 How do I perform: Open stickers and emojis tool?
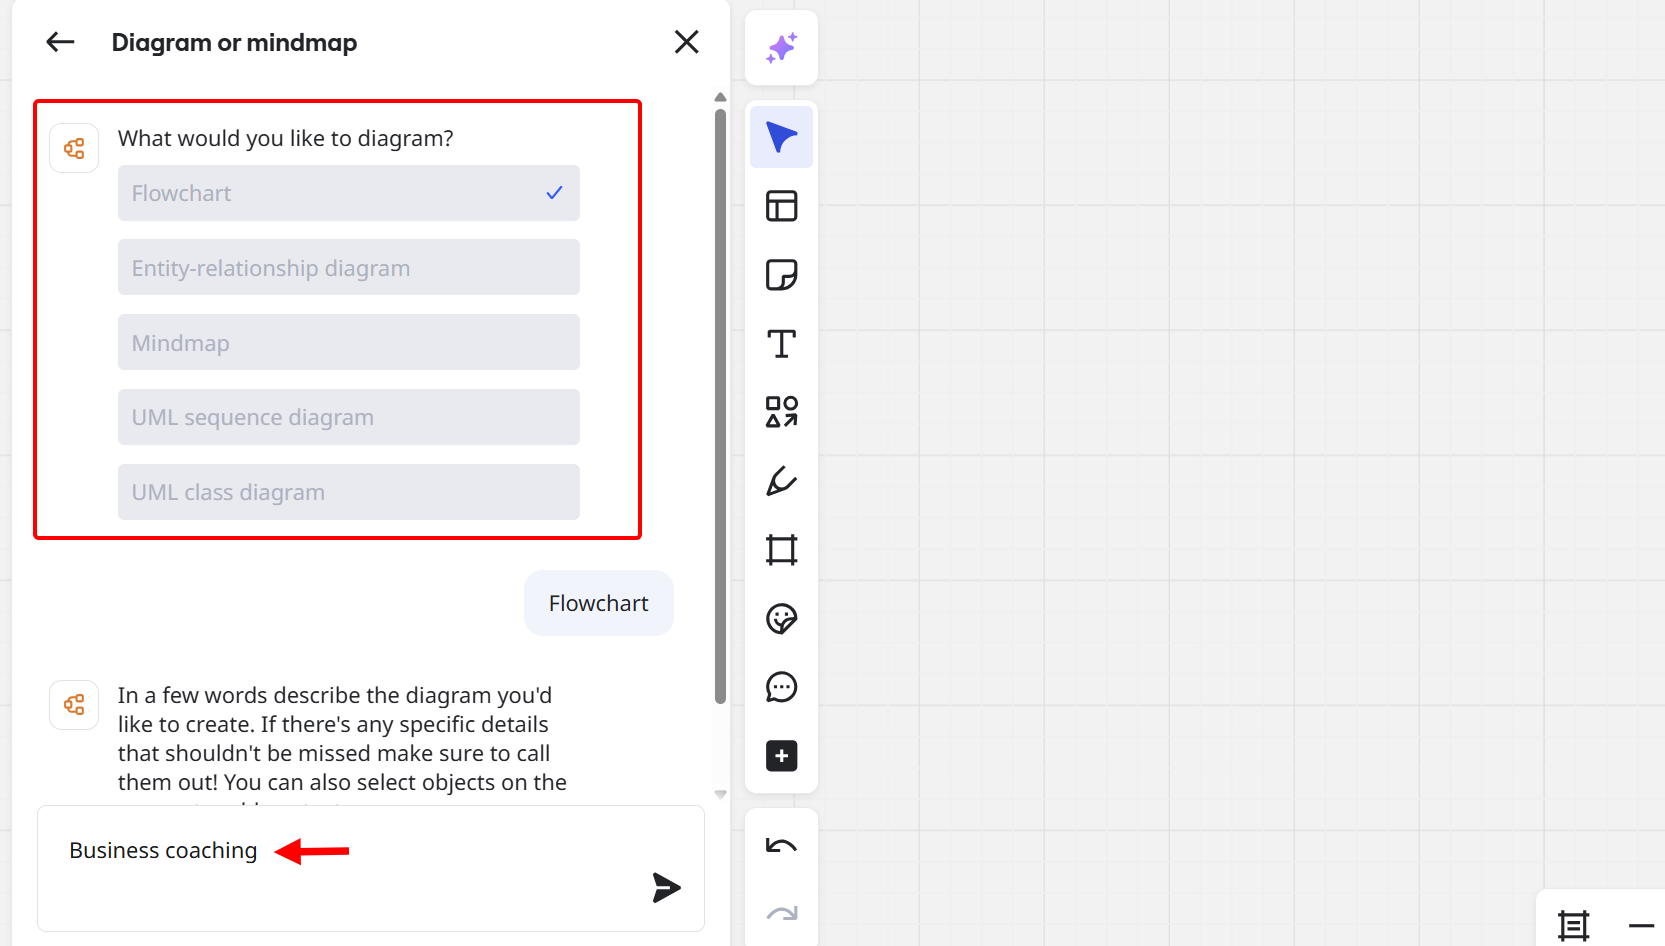(x=781, y=619)
